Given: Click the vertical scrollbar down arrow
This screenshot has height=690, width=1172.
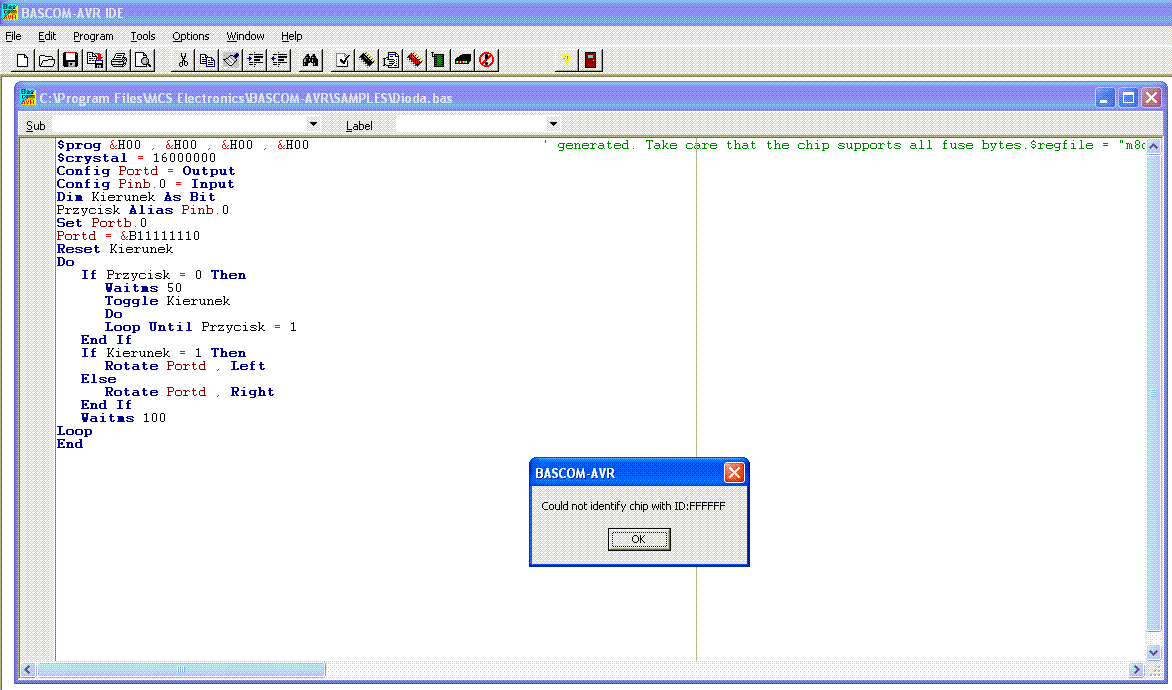Looking at the screenshot, I should 1153,651.
